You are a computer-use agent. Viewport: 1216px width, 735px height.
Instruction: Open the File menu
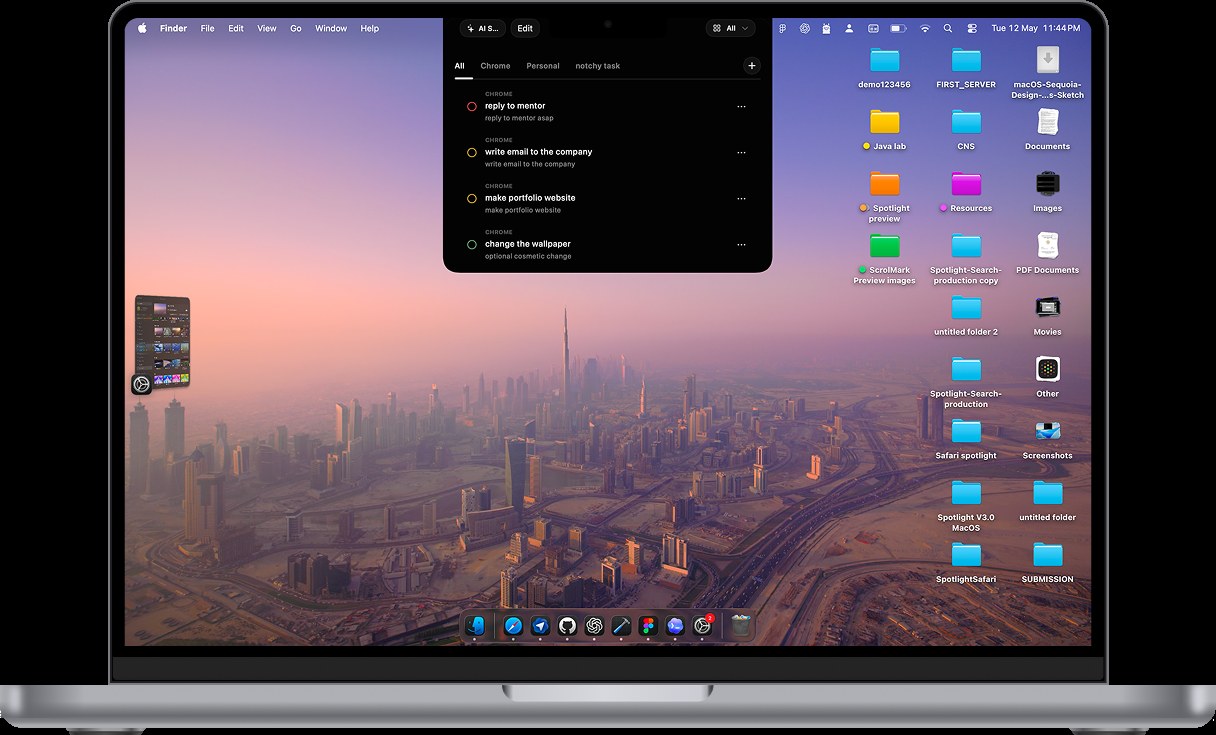point(207,29)
